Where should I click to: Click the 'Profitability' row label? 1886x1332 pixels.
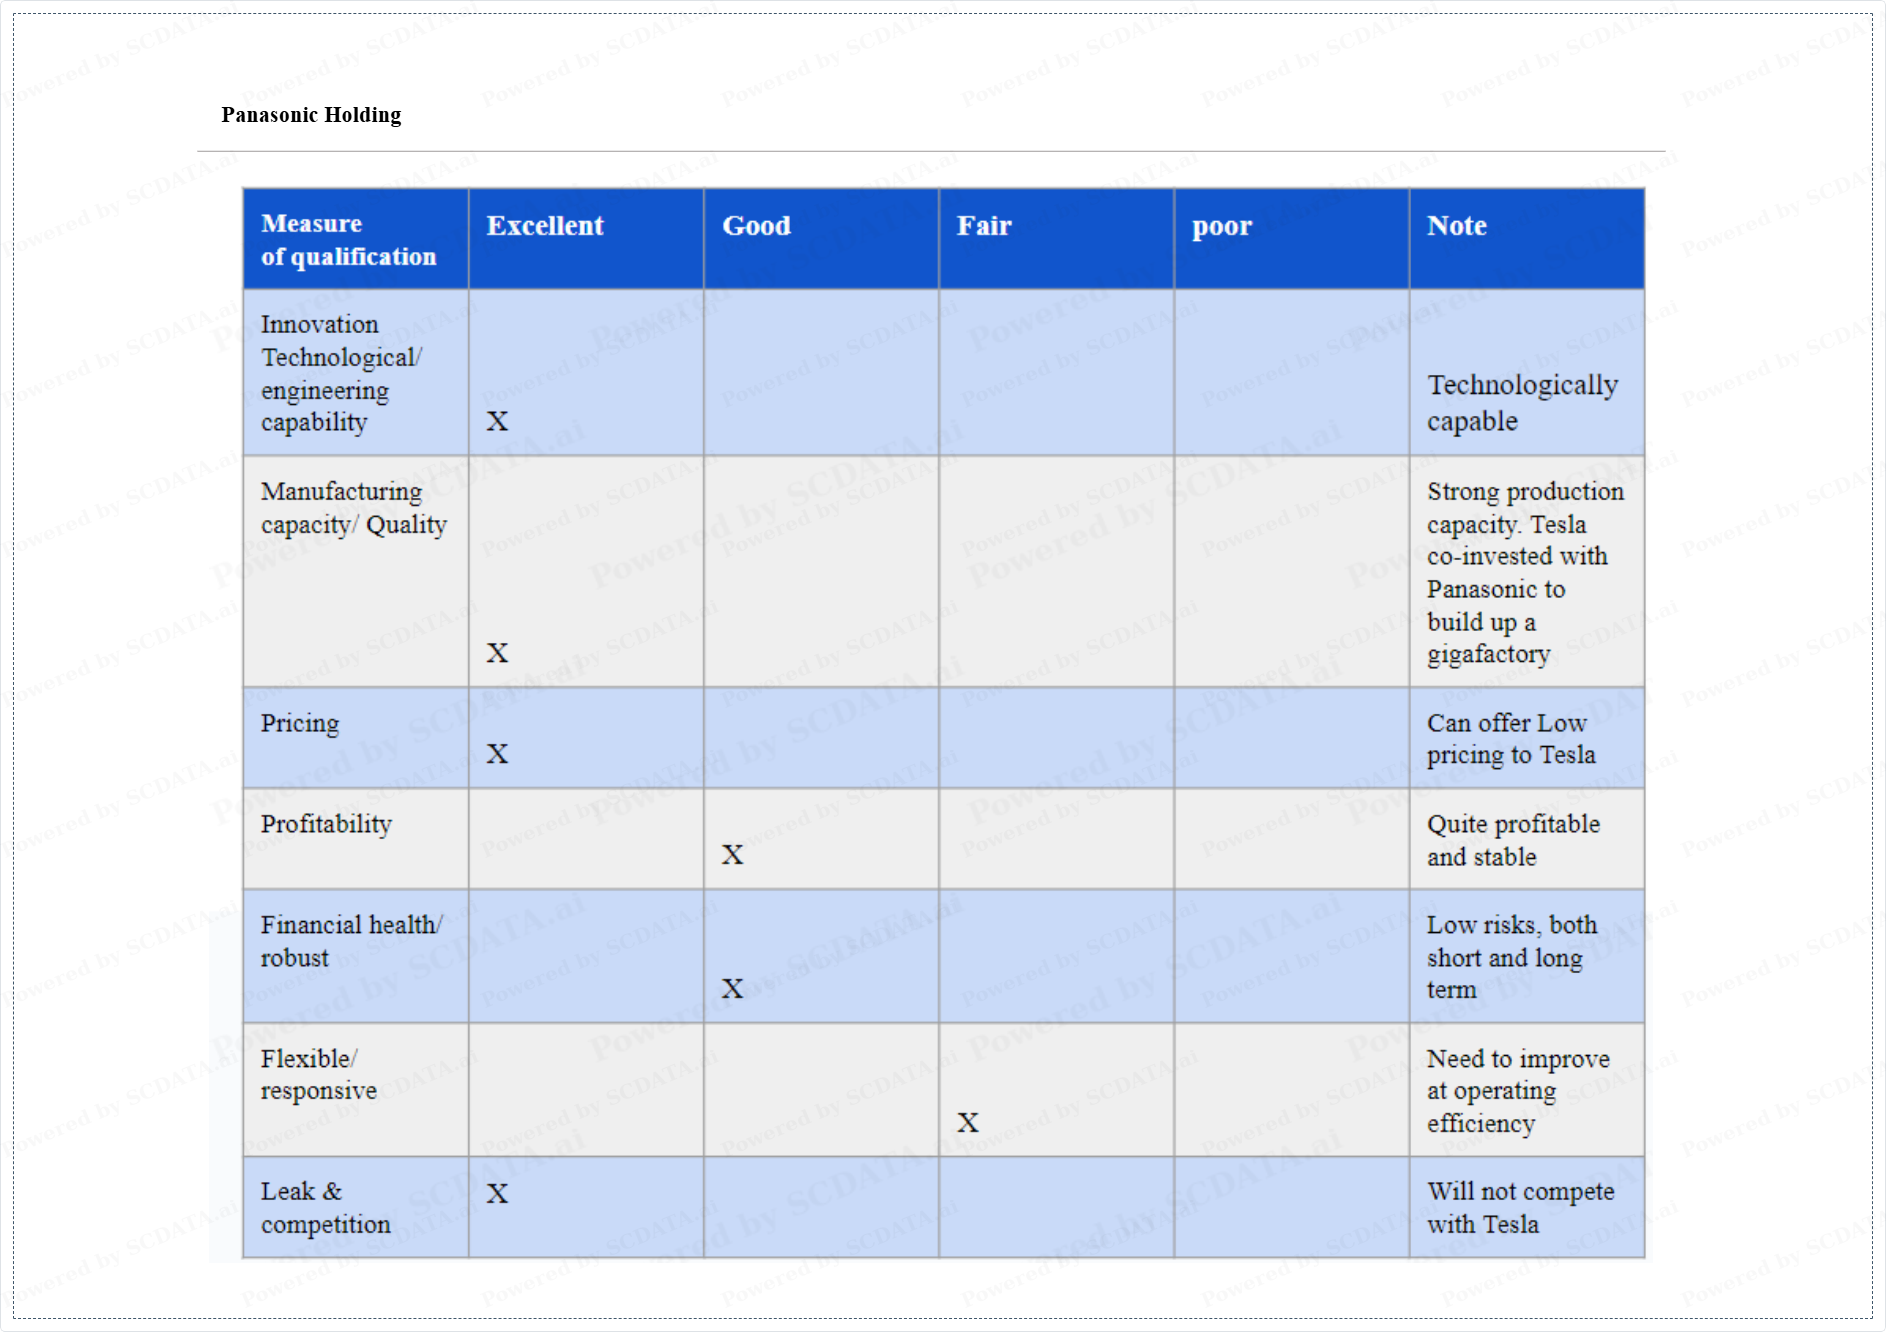[x=326, y=825]
